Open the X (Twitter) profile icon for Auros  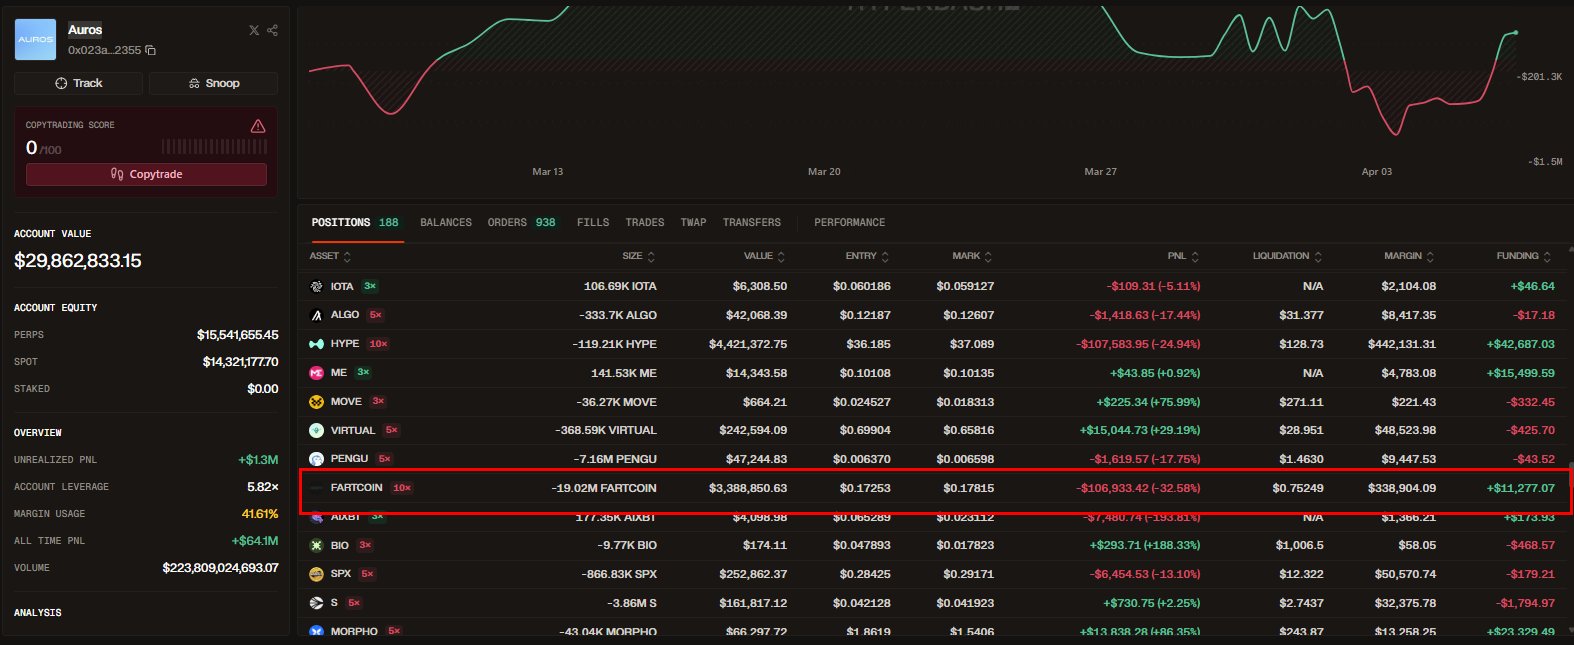(254, 30)
